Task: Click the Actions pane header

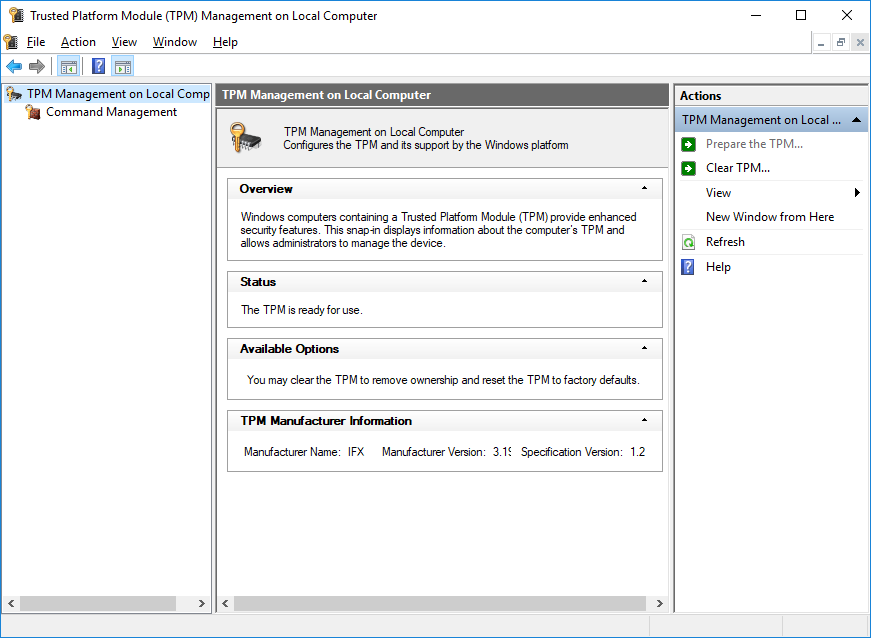Action: pos(771,96)
